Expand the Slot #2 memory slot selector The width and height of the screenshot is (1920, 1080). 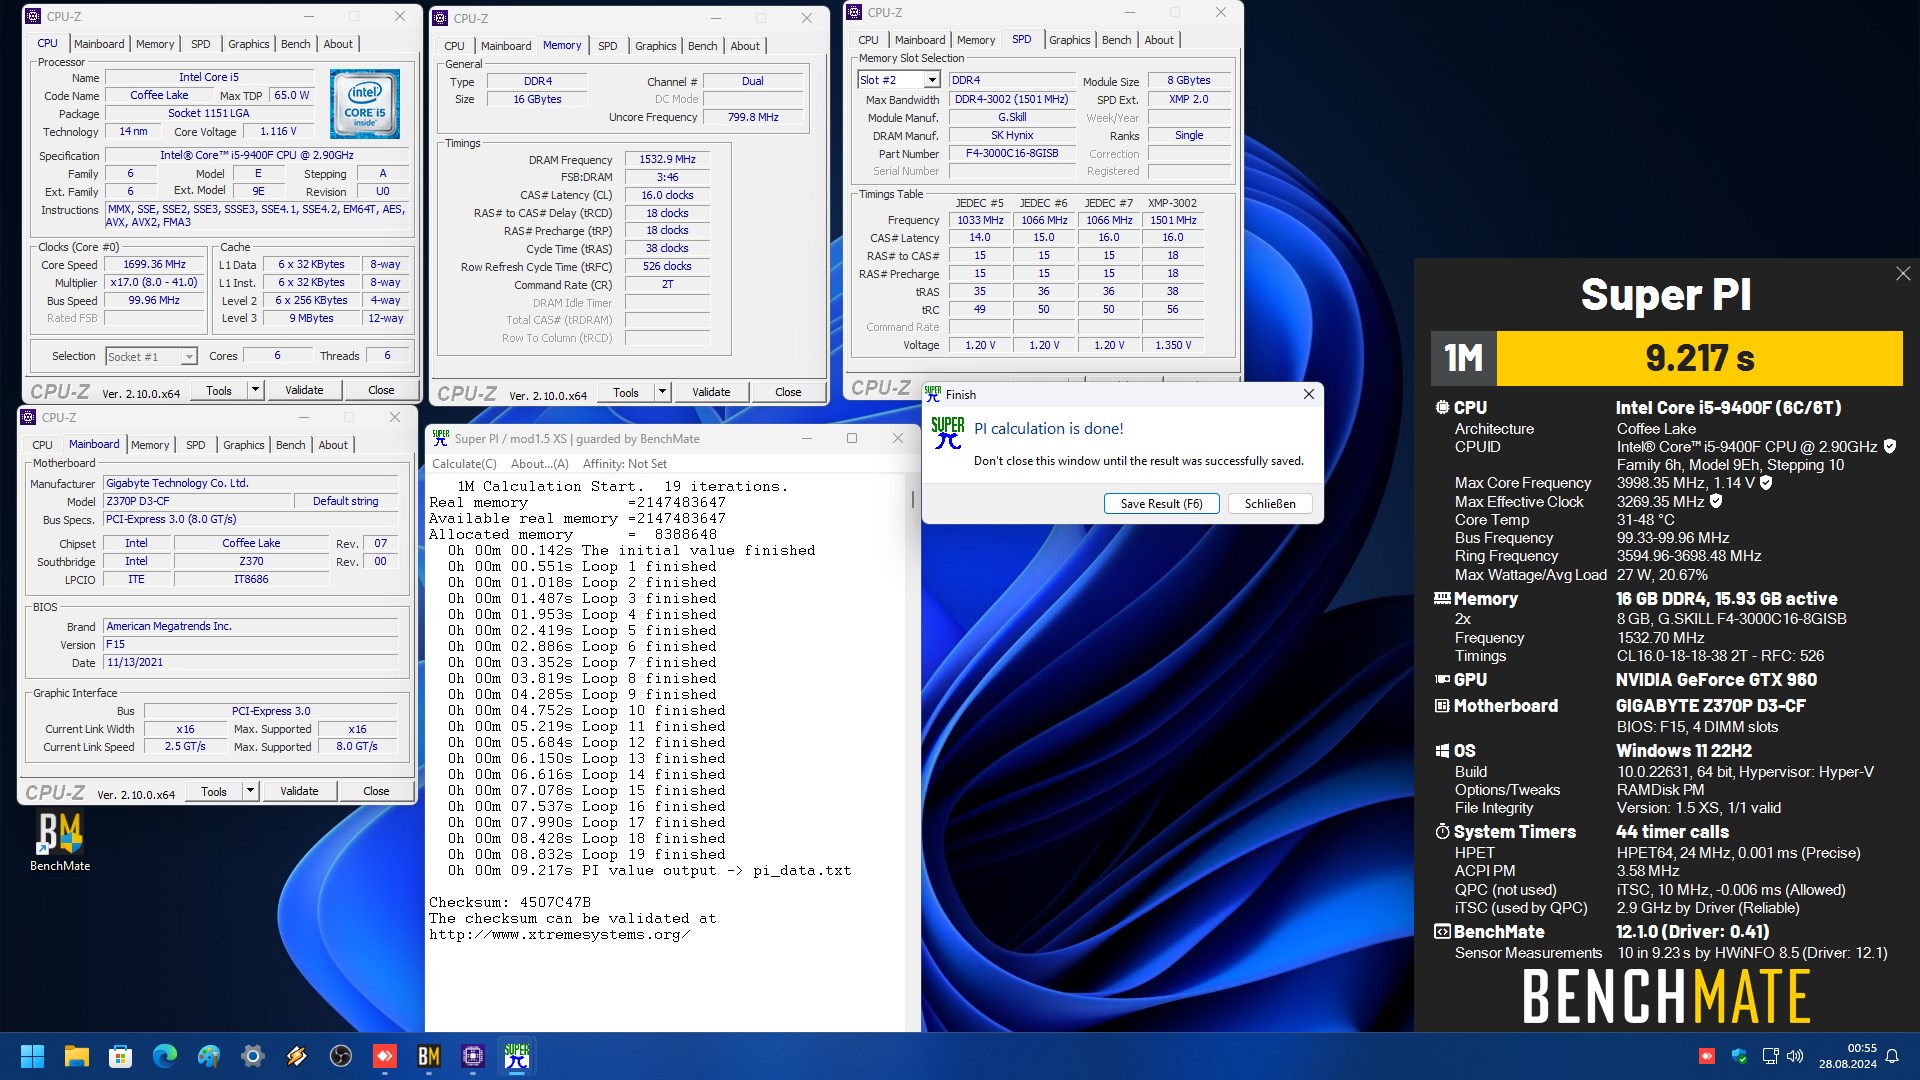932,80
